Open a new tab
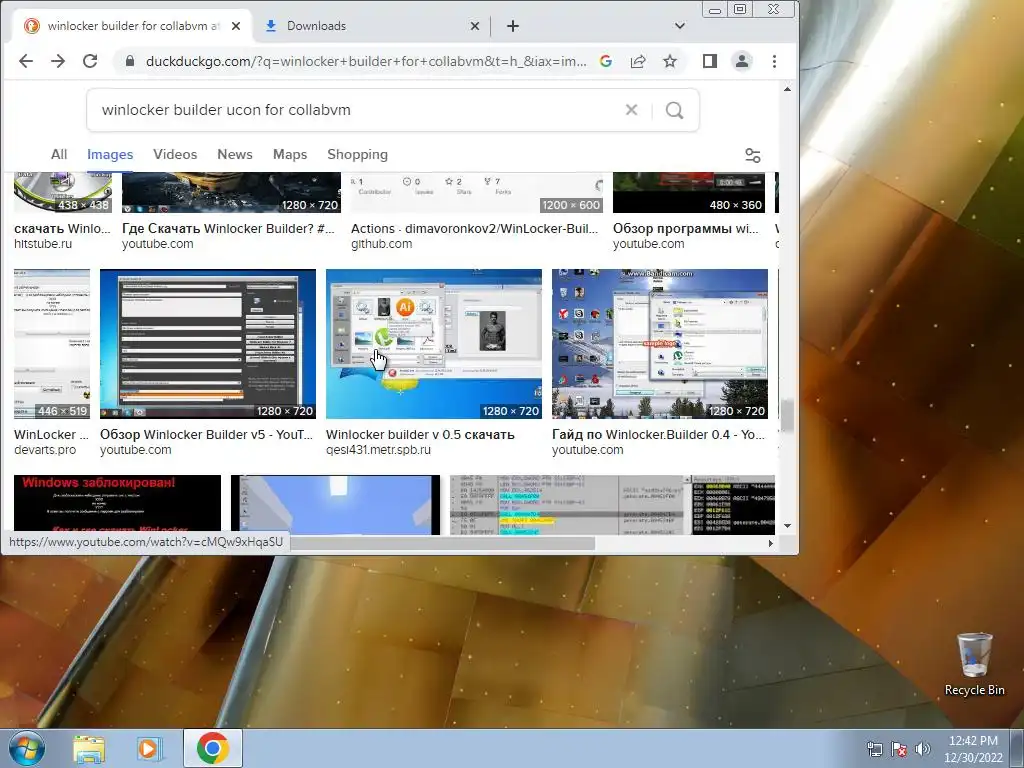Viewport: 1024px width, 768px height. [x=513, y=26]
